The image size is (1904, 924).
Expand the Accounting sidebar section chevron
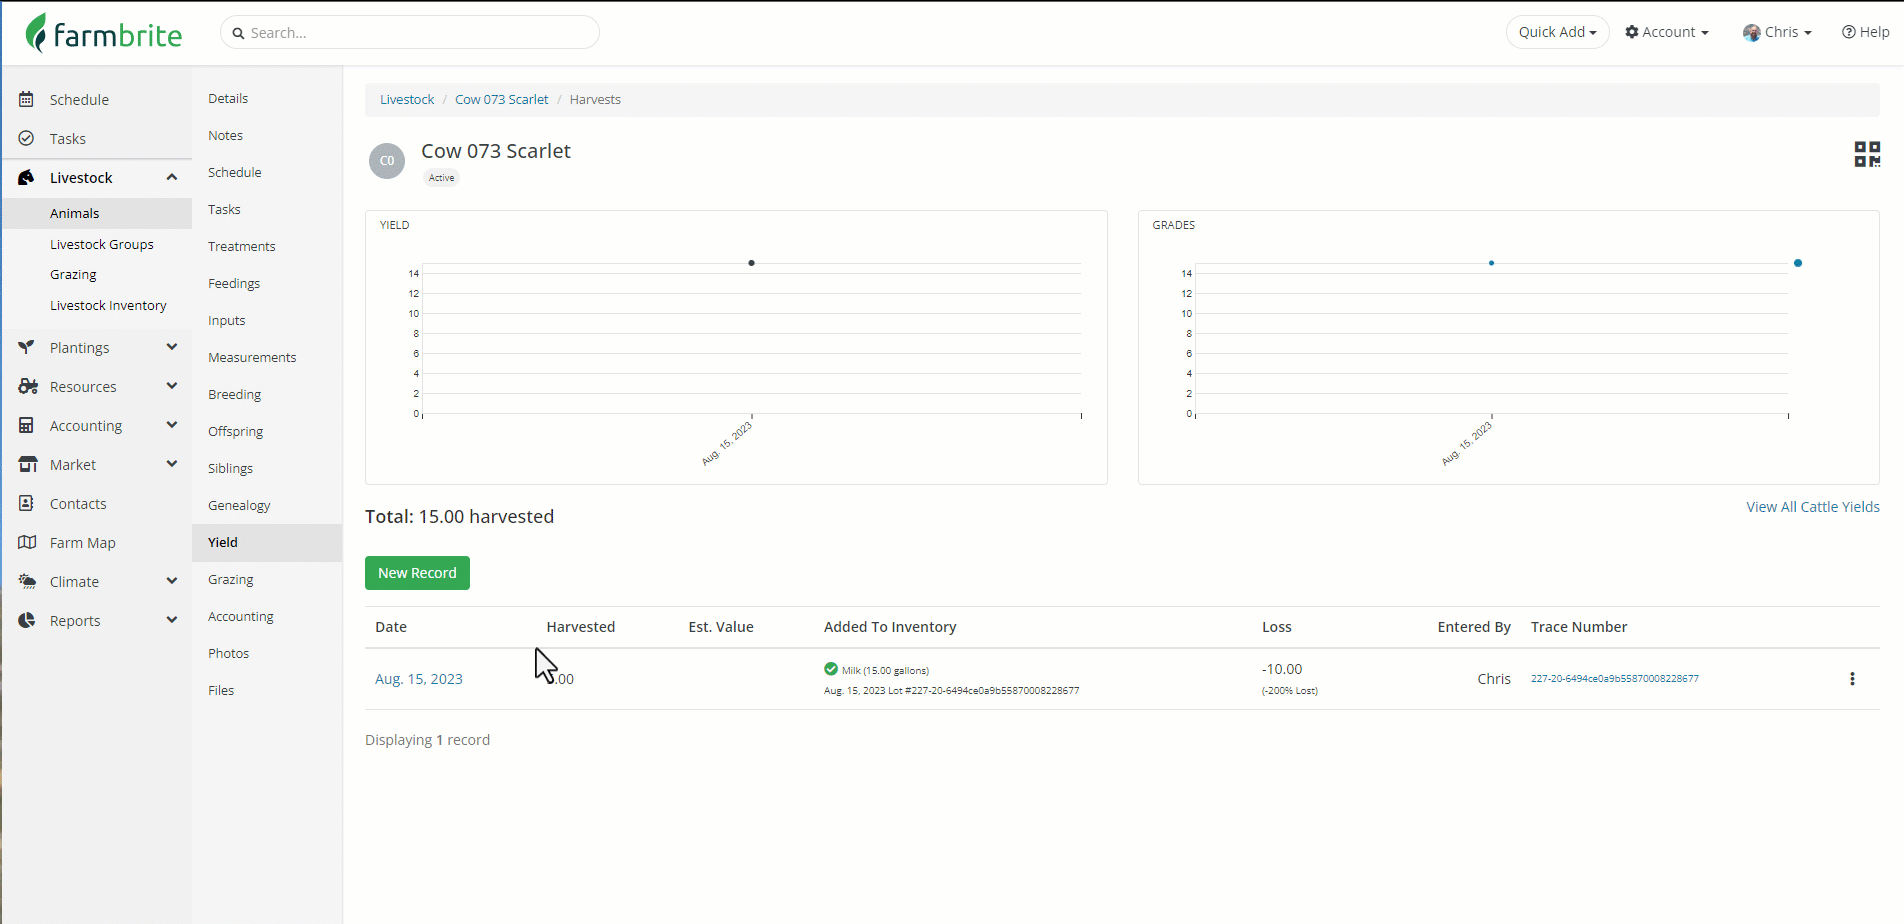[172, 425]
